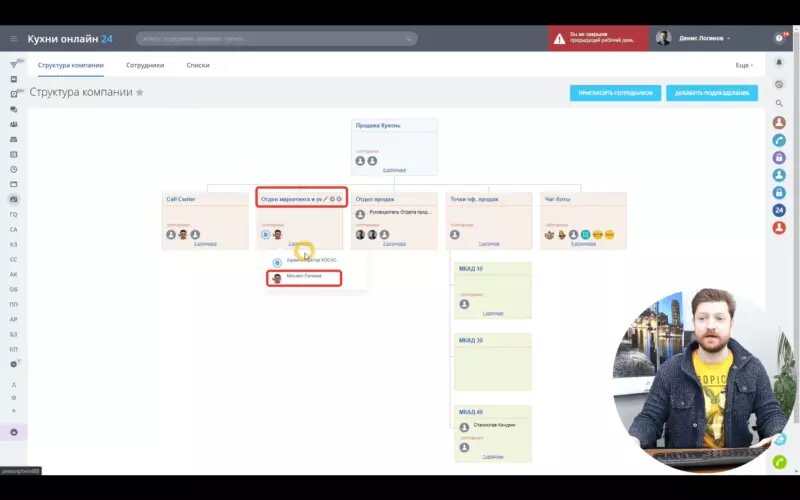Click the plus icon in left sidebar
The width and height of the screenshot is (800, 500).
(14, 411)
